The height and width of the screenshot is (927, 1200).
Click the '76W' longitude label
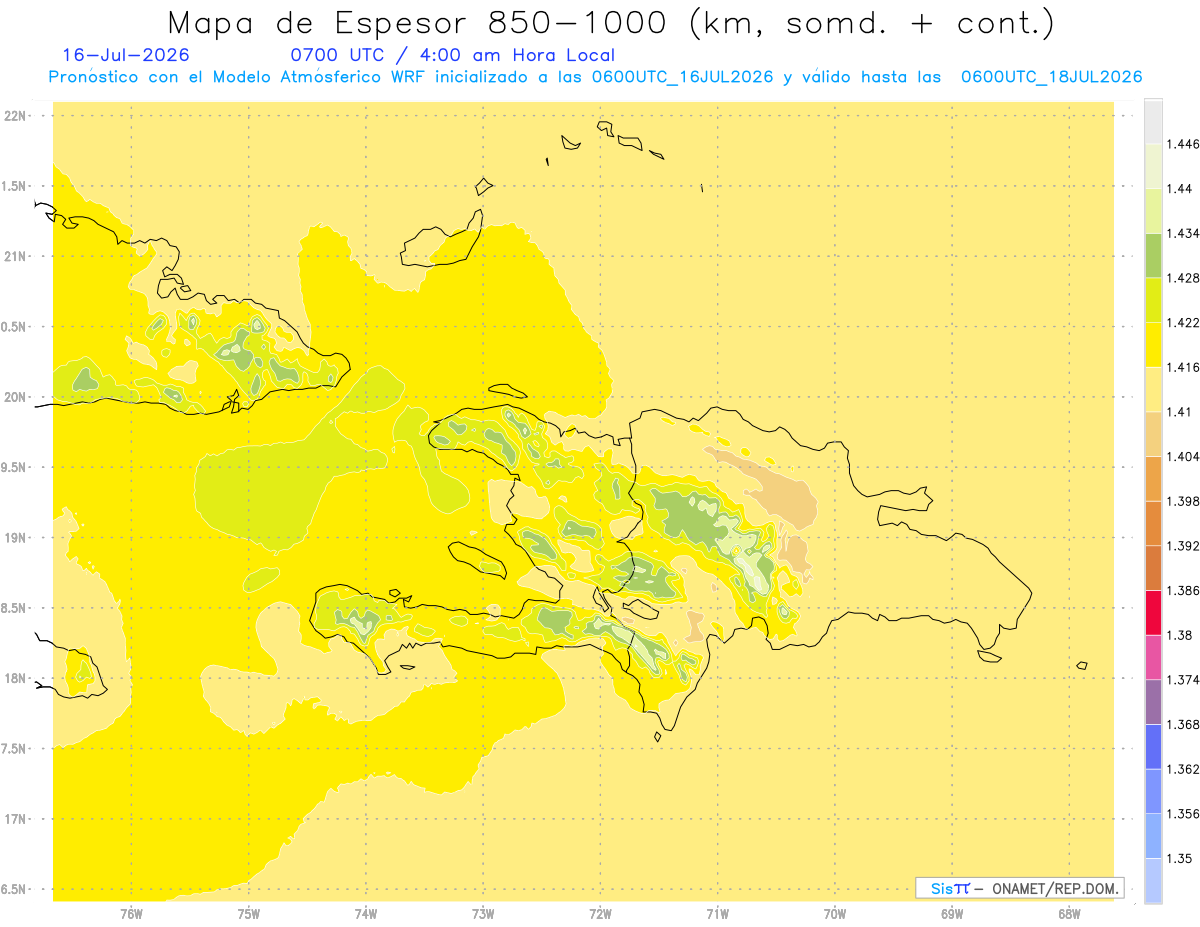(131, 914)
